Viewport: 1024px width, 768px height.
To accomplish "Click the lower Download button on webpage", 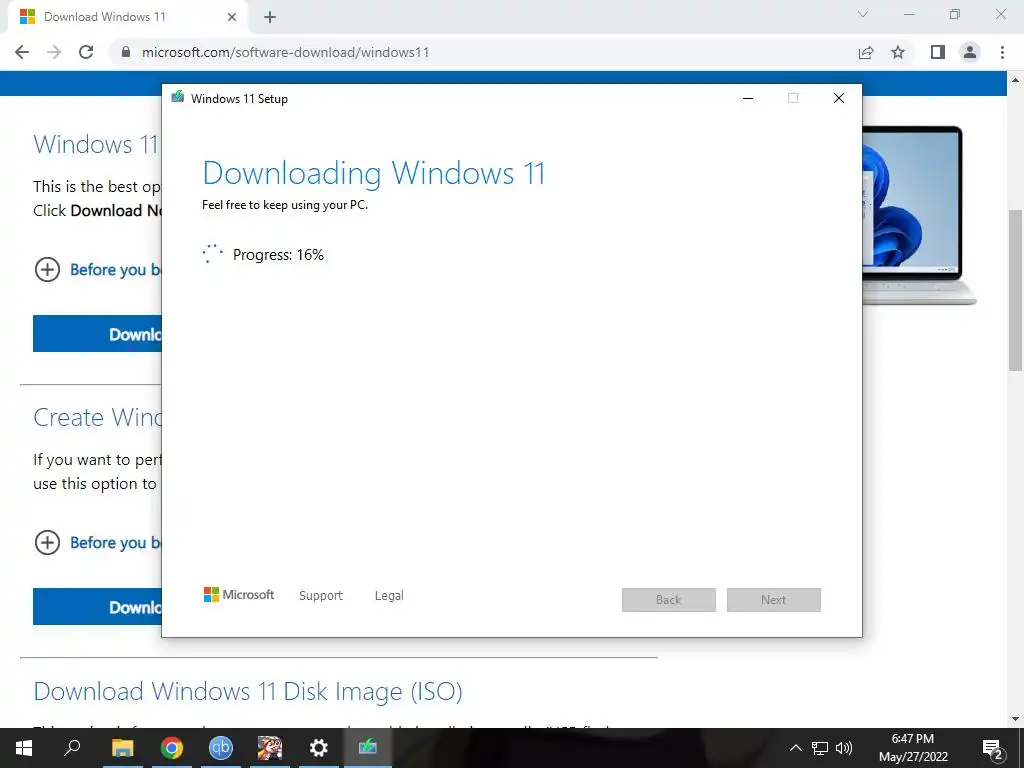I will point(97,607).
